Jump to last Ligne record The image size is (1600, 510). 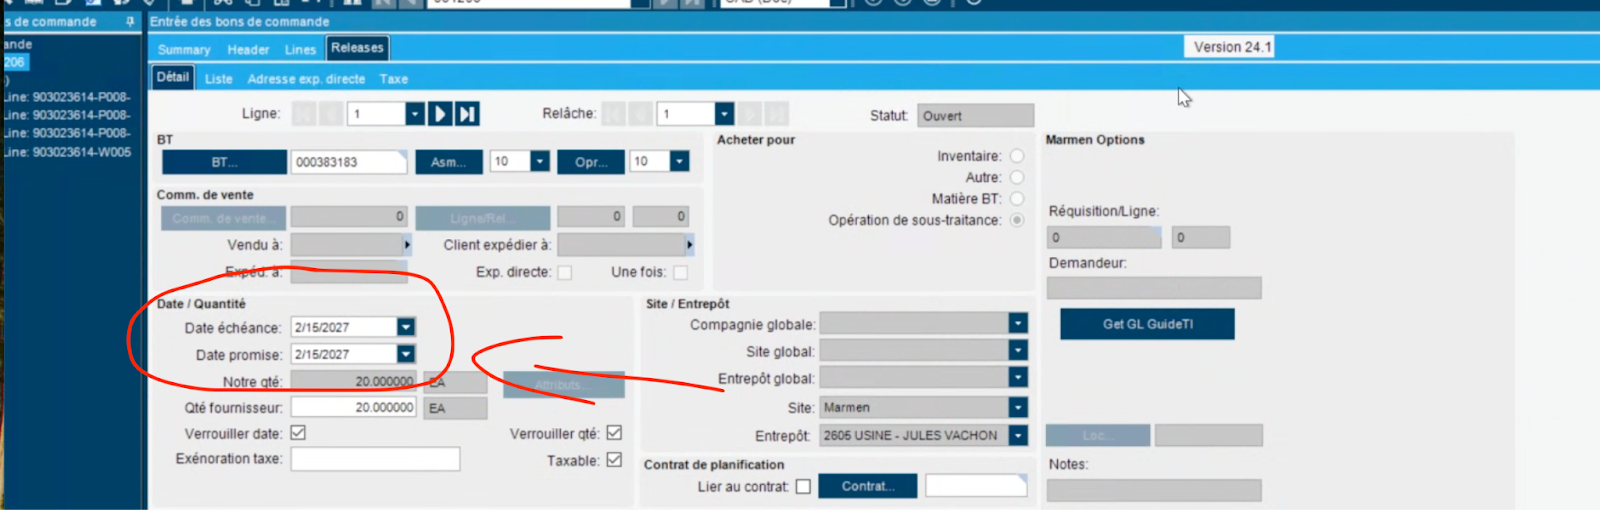click(x=467, y=114)
